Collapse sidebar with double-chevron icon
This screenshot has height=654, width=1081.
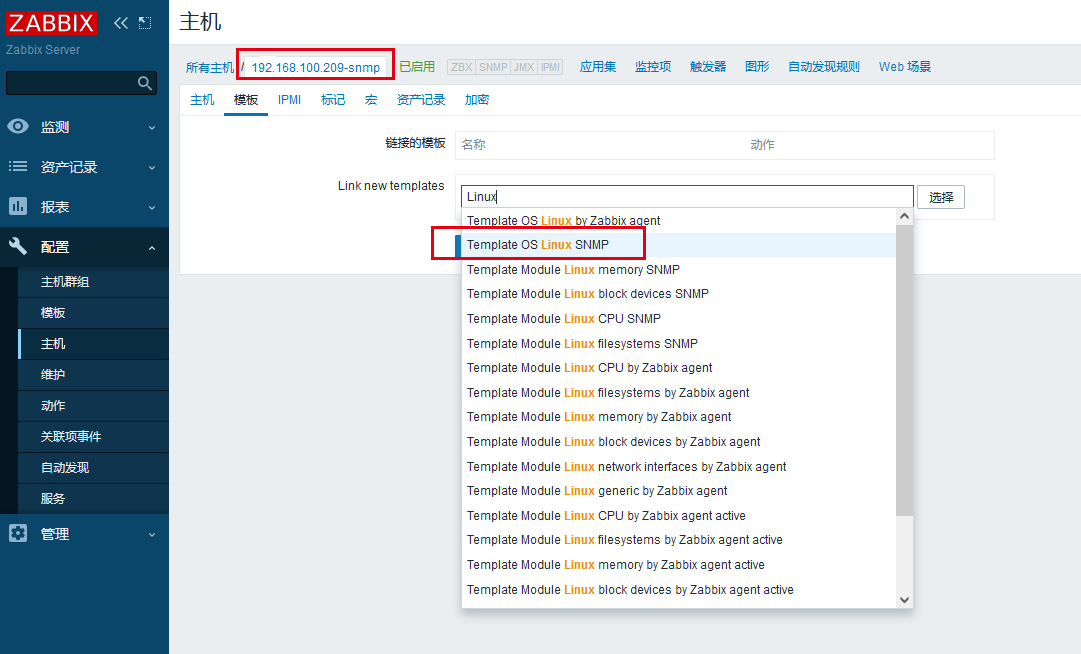[121, 23]
